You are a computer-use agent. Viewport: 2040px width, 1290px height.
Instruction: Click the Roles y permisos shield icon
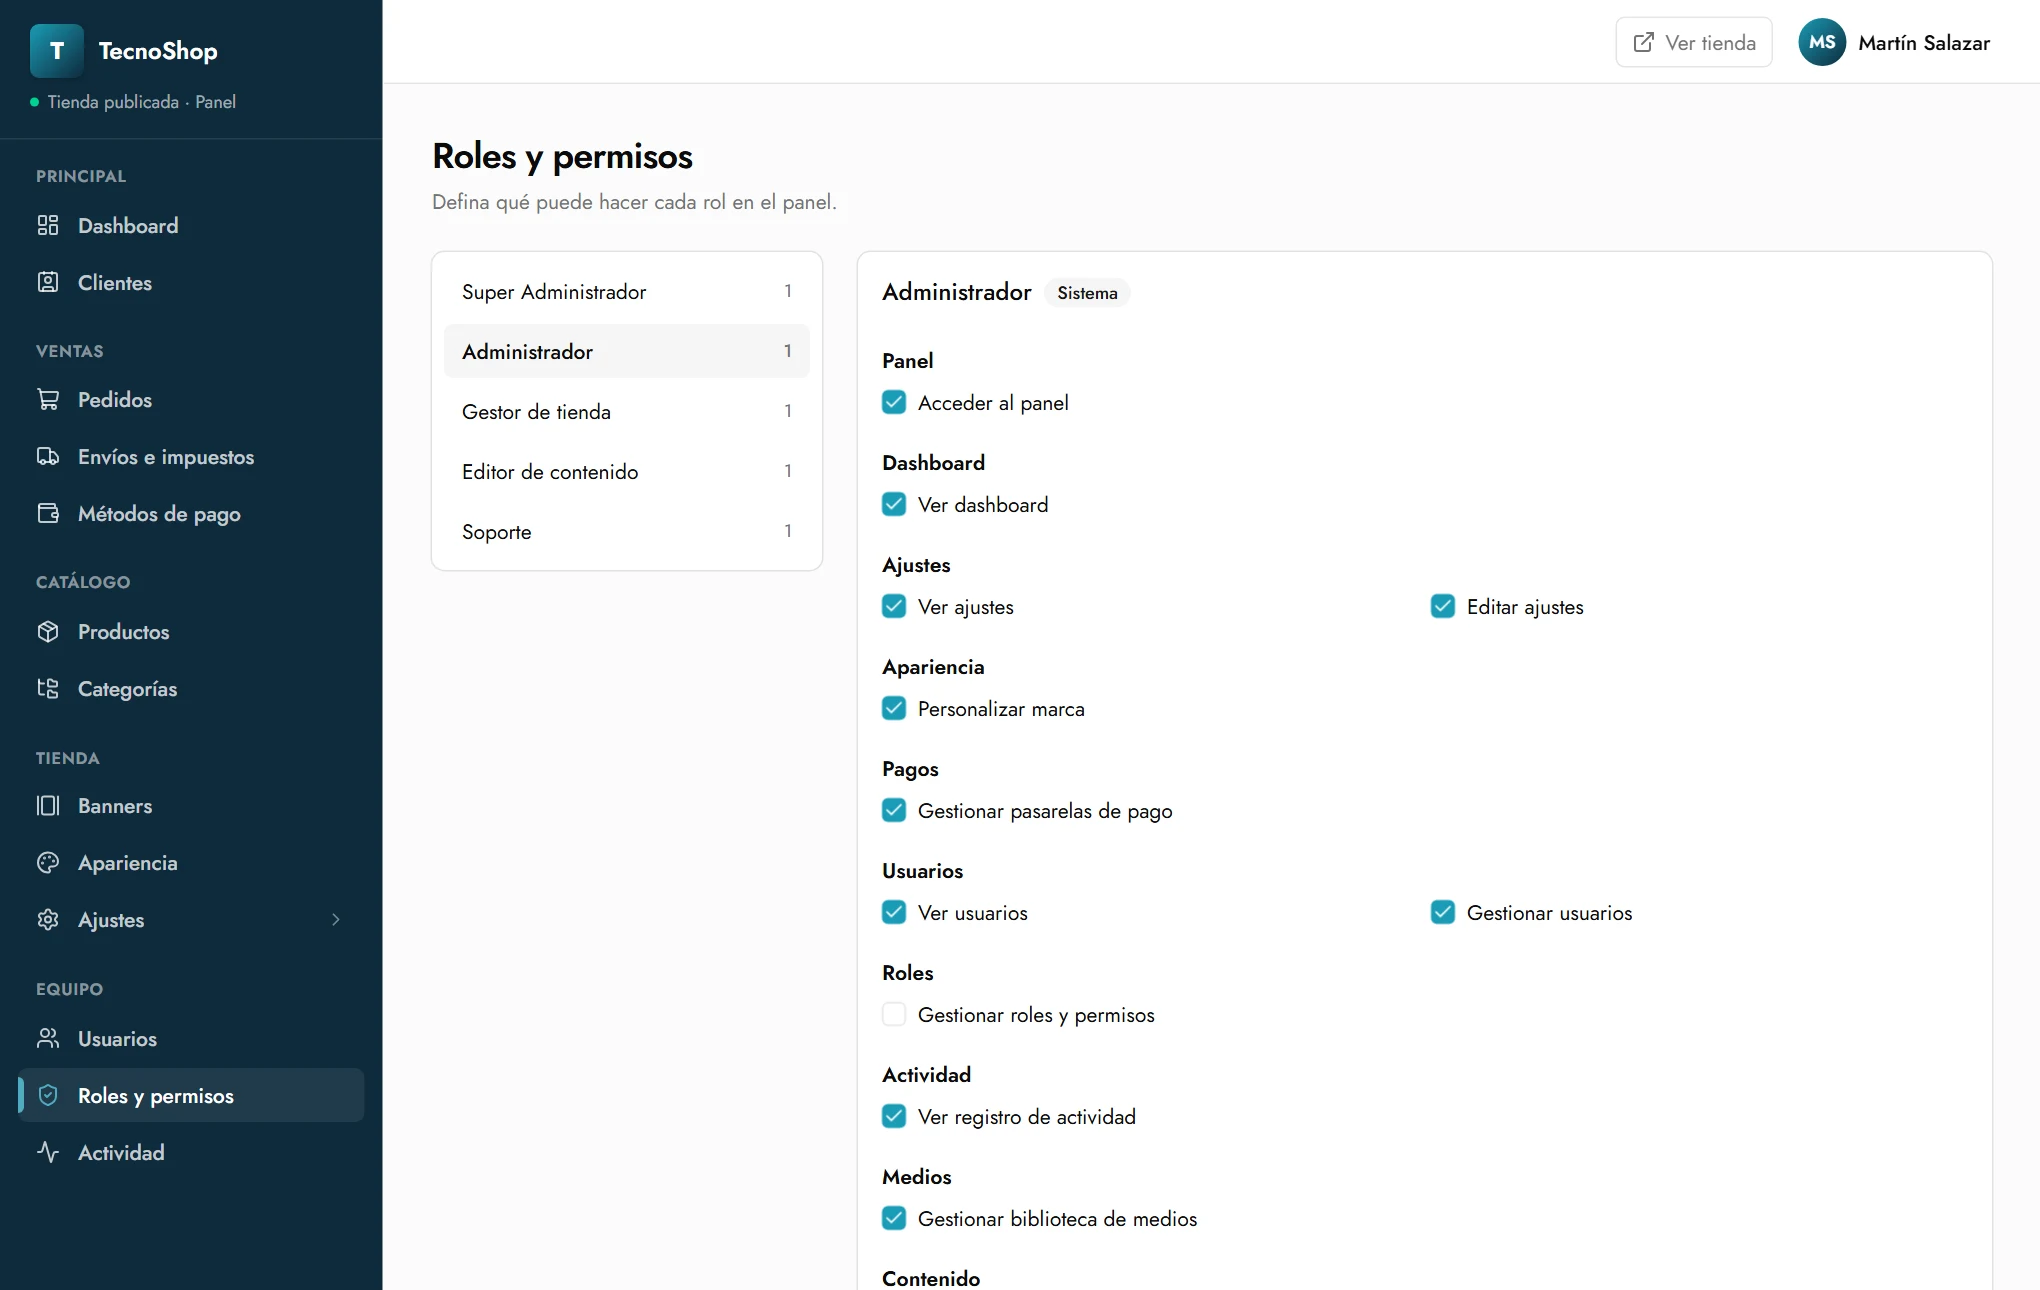48,1095
